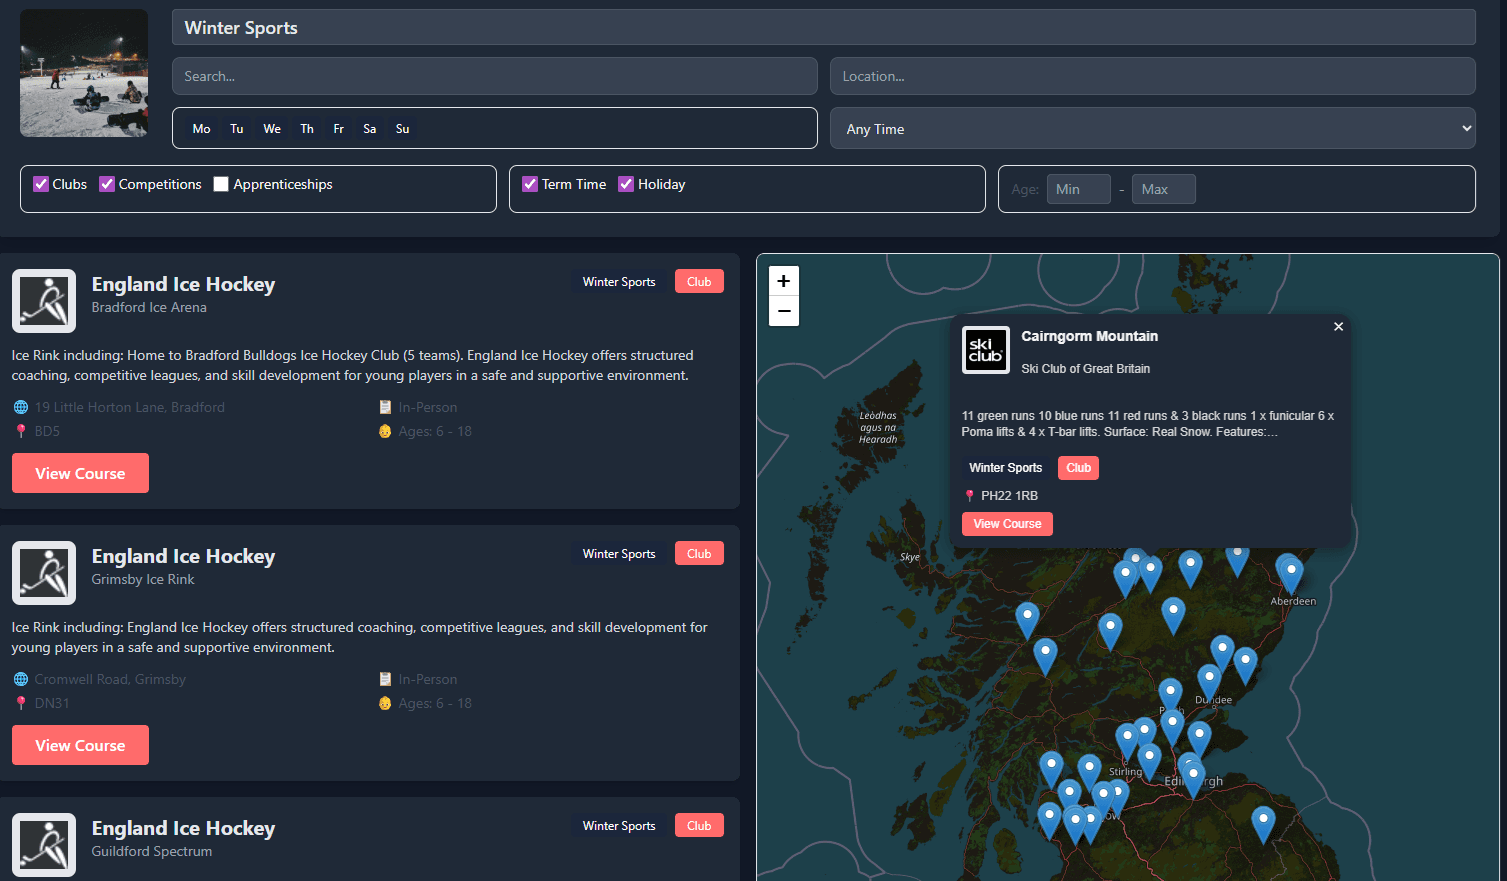
Task: Close the Cairngorm Mountain popup
Action: [x=1338, y=327]
